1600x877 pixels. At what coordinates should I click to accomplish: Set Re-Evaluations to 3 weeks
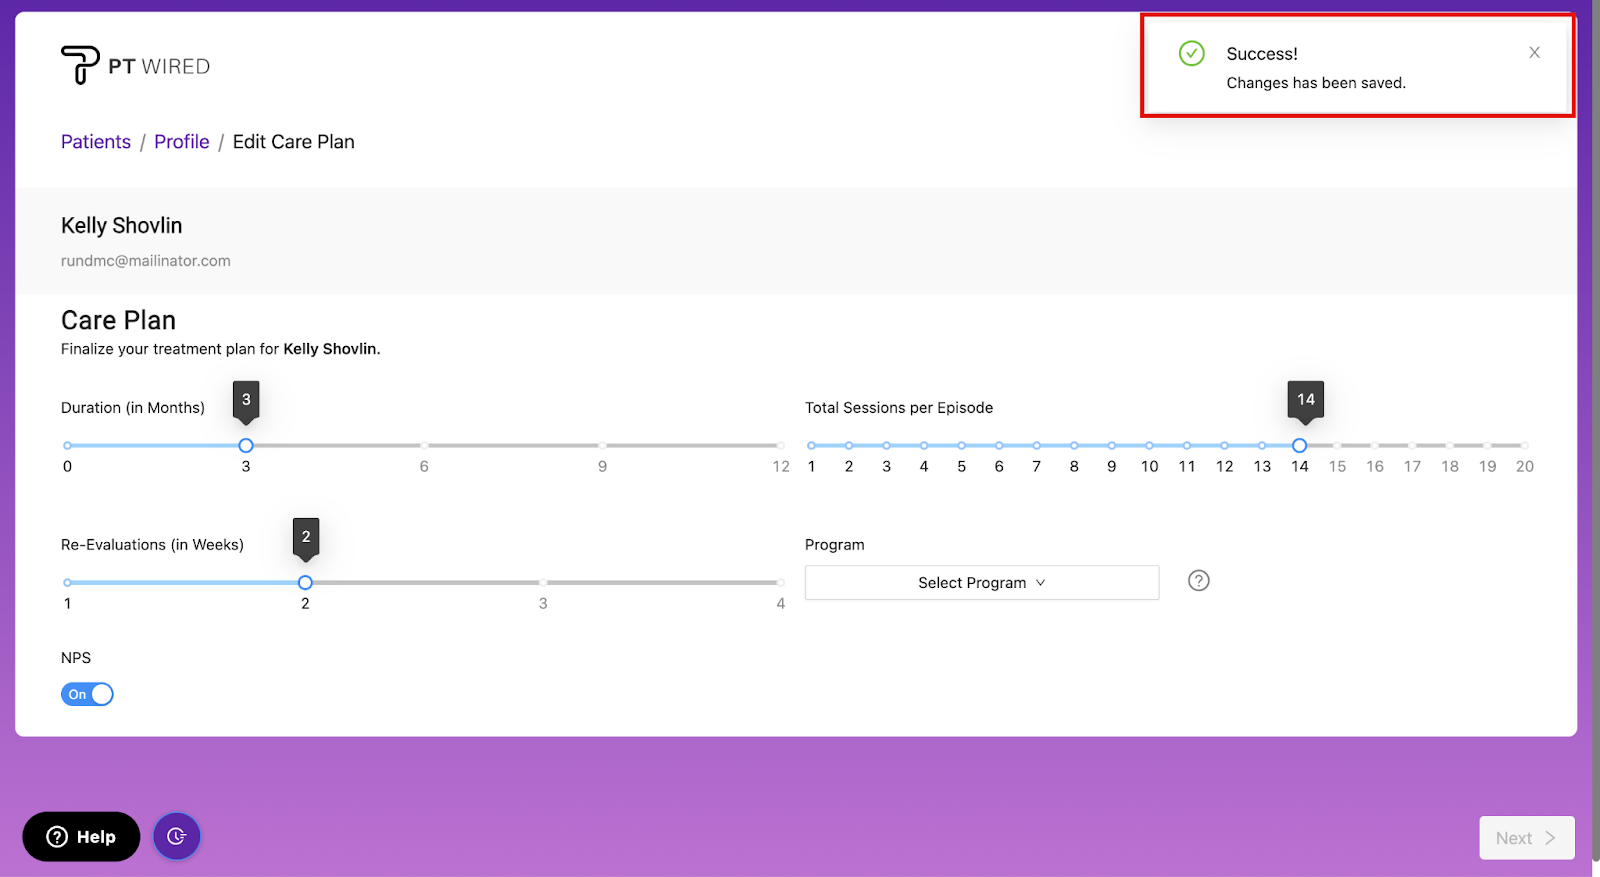tap(543, 583)
